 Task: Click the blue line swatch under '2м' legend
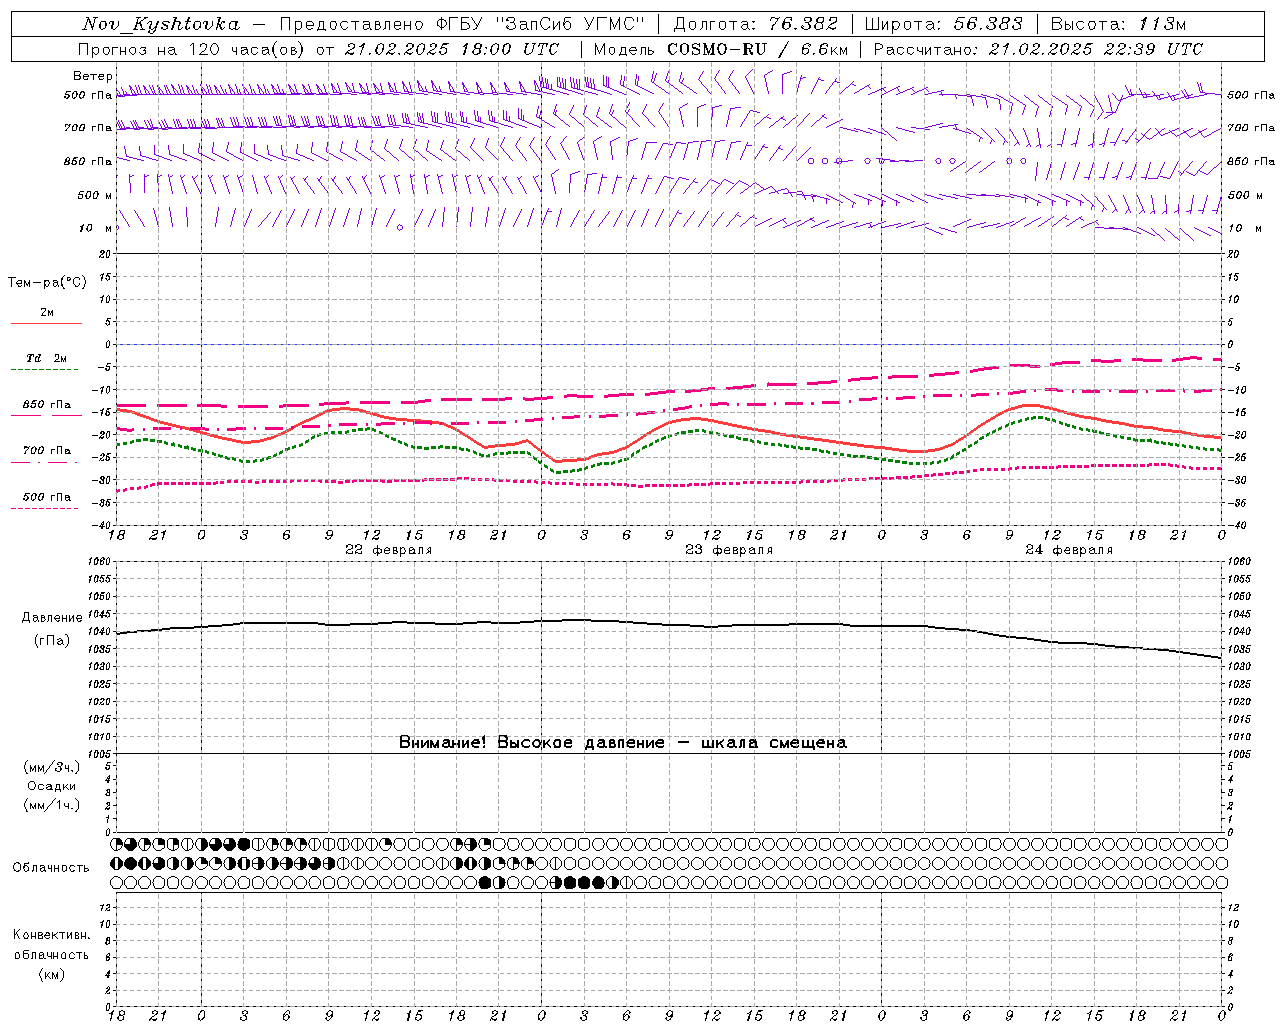(x=46, y=323)
